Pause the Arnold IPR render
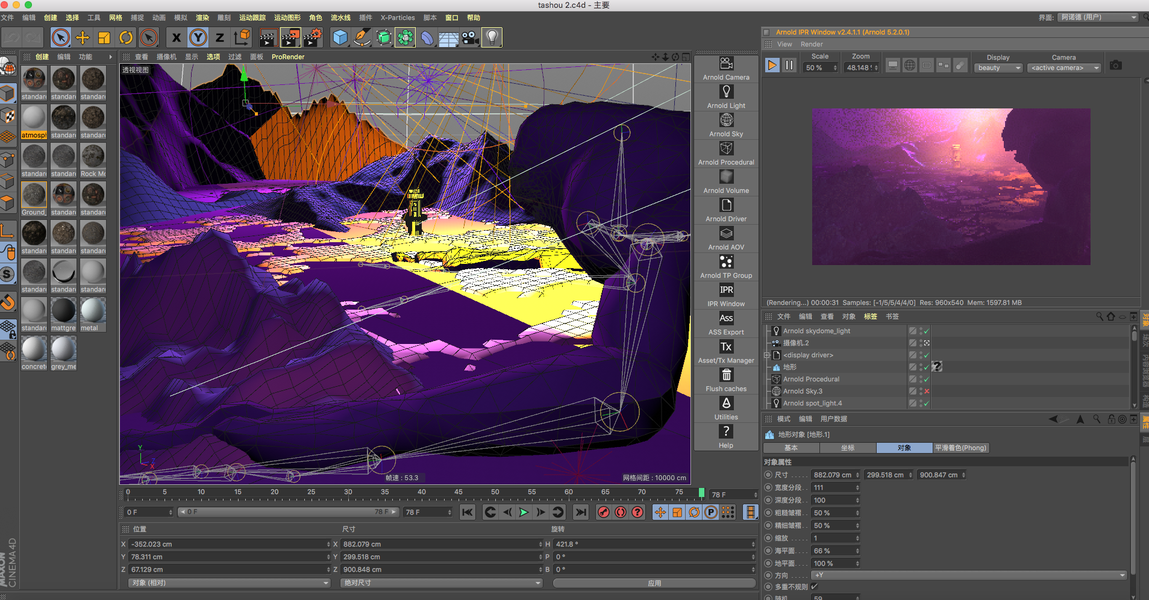Screen dimensions: 1149x600 point(789,65)
